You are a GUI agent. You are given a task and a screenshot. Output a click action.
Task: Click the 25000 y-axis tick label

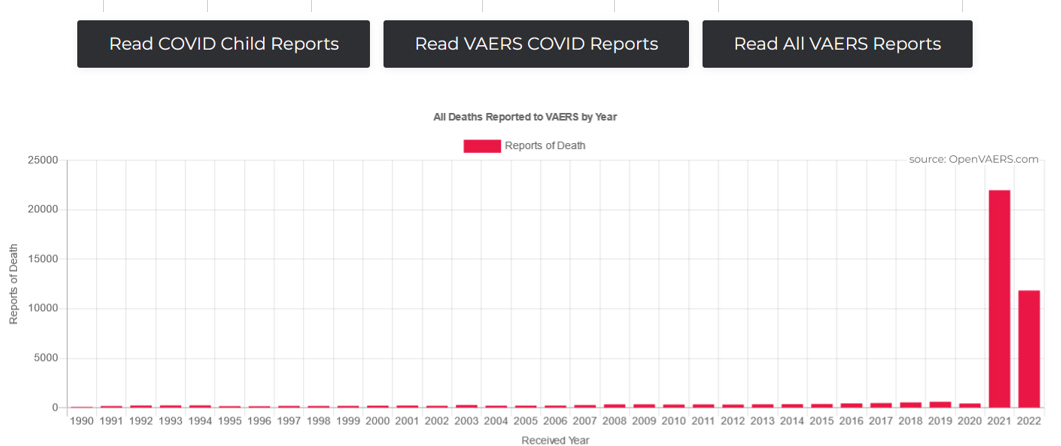pyautogui.click(x=41, y=160)
